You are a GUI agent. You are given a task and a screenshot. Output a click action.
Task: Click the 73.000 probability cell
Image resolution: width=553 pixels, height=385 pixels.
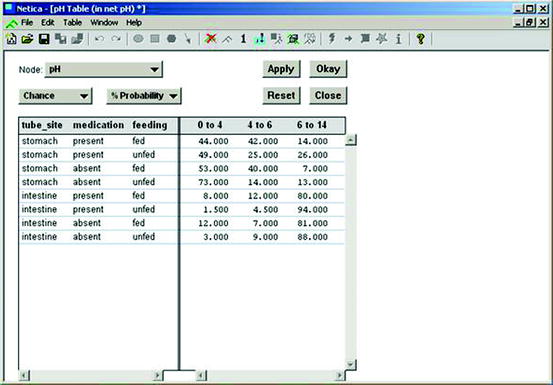[213, 182]
